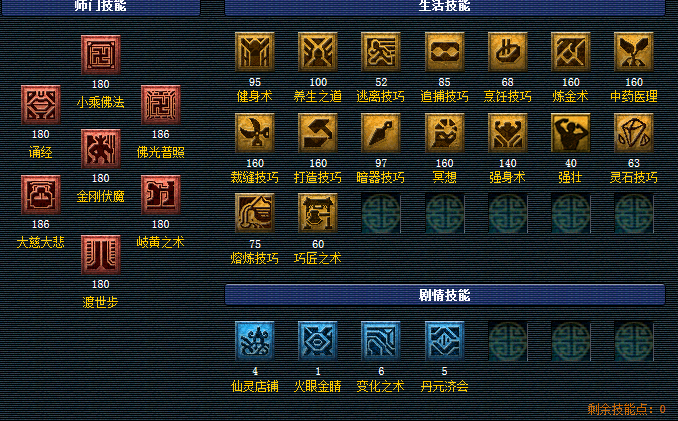Choose the 中药医理 life skill icon
The image size is (678, 421).
[x=633, y=52]
